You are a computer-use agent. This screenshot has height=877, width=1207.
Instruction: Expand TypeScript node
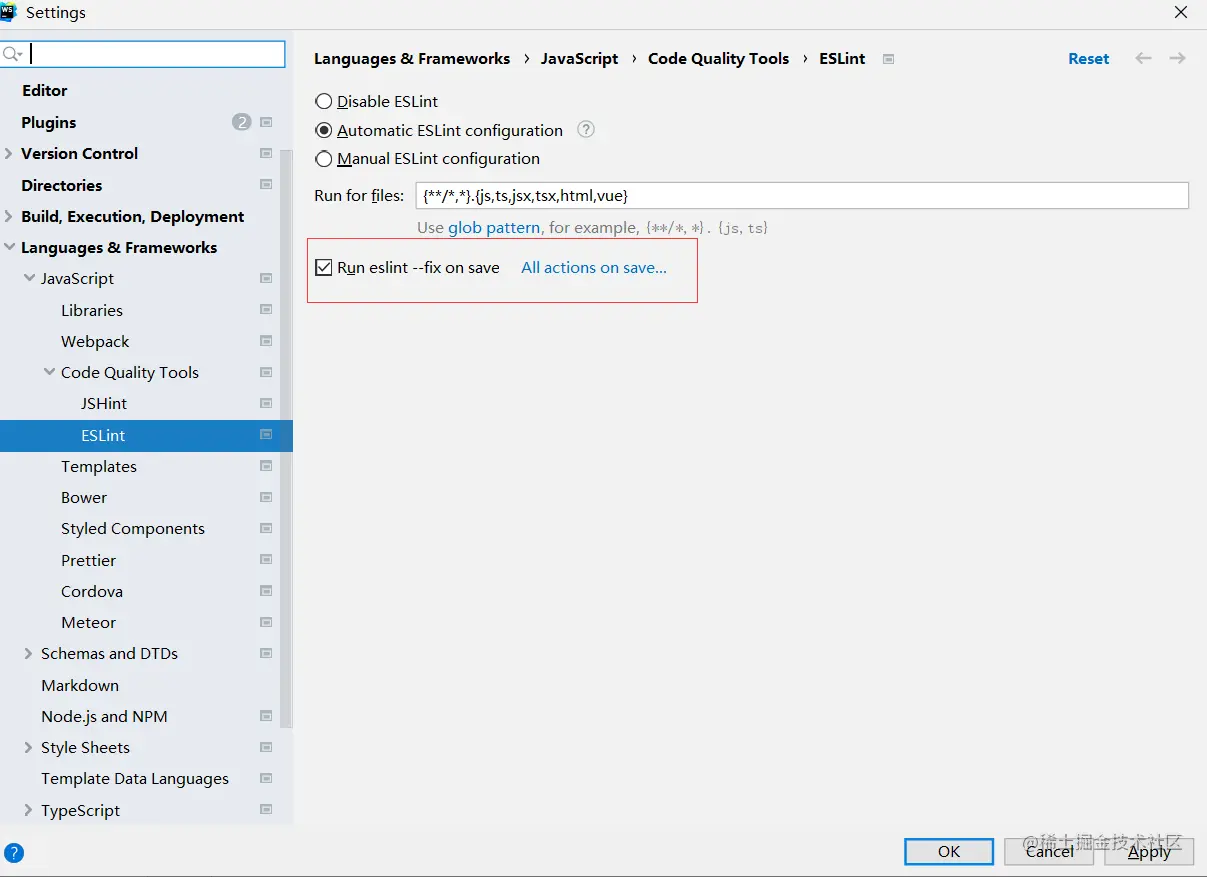tap(29, 810)
